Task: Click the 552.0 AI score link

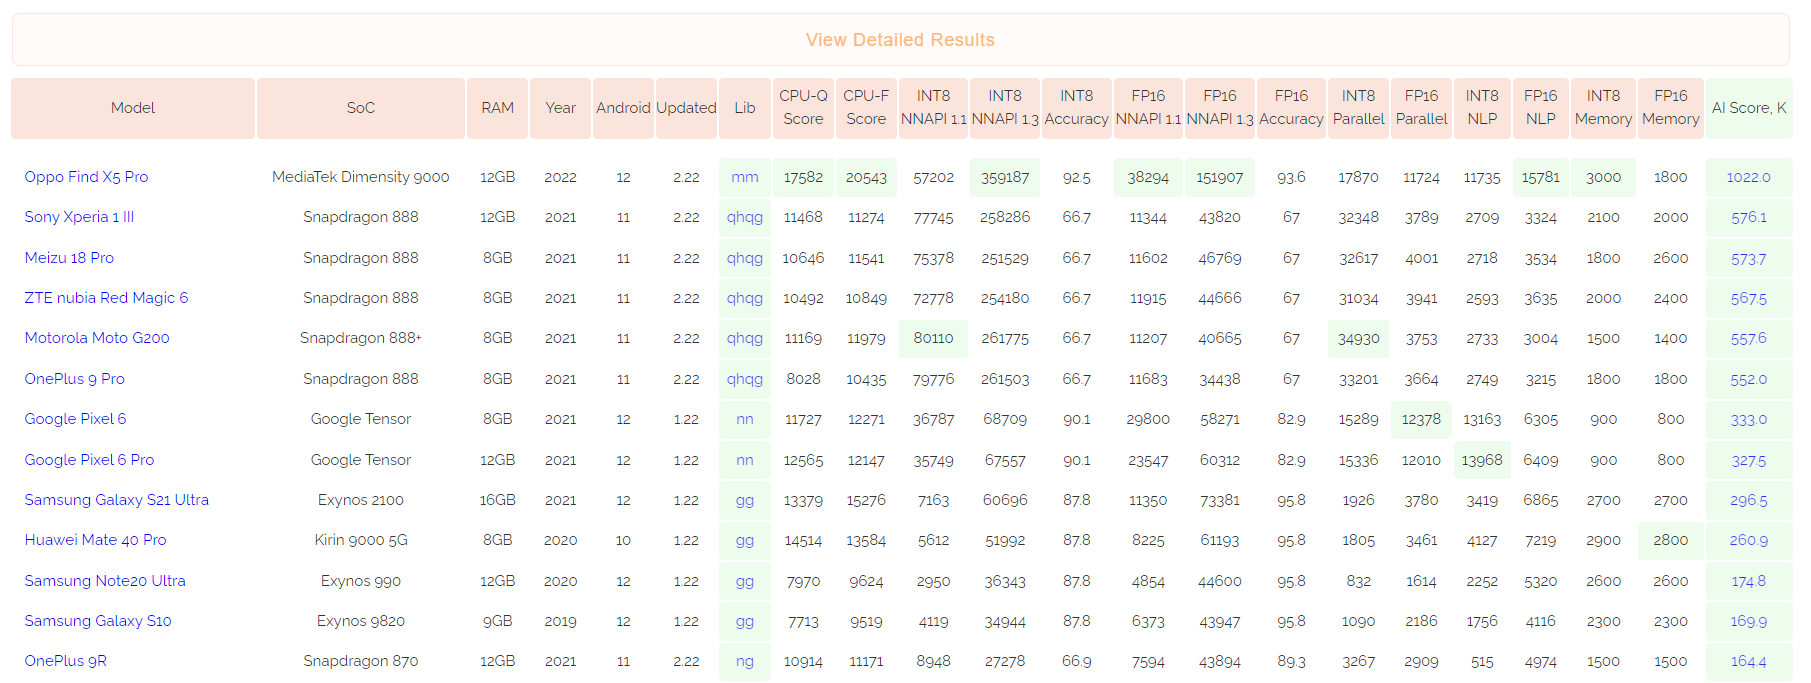Action: (1749, 379)
